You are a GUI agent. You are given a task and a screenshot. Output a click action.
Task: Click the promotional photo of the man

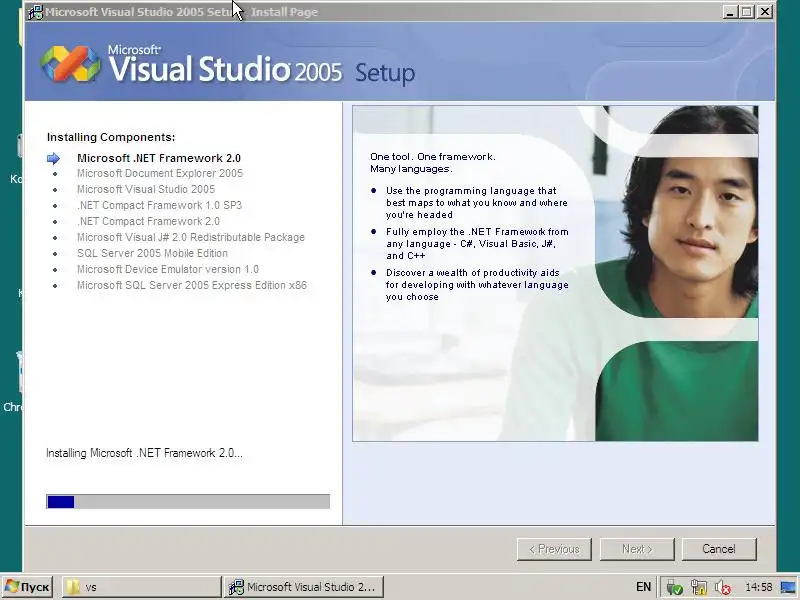pos(555,273)
